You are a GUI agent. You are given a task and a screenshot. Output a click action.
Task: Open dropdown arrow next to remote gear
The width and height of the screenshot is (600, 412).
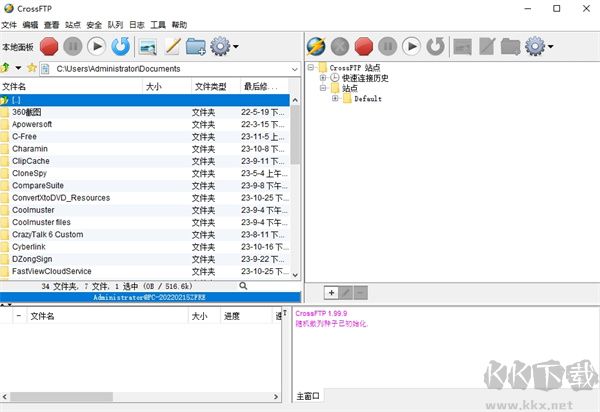(x=550, y=47)
